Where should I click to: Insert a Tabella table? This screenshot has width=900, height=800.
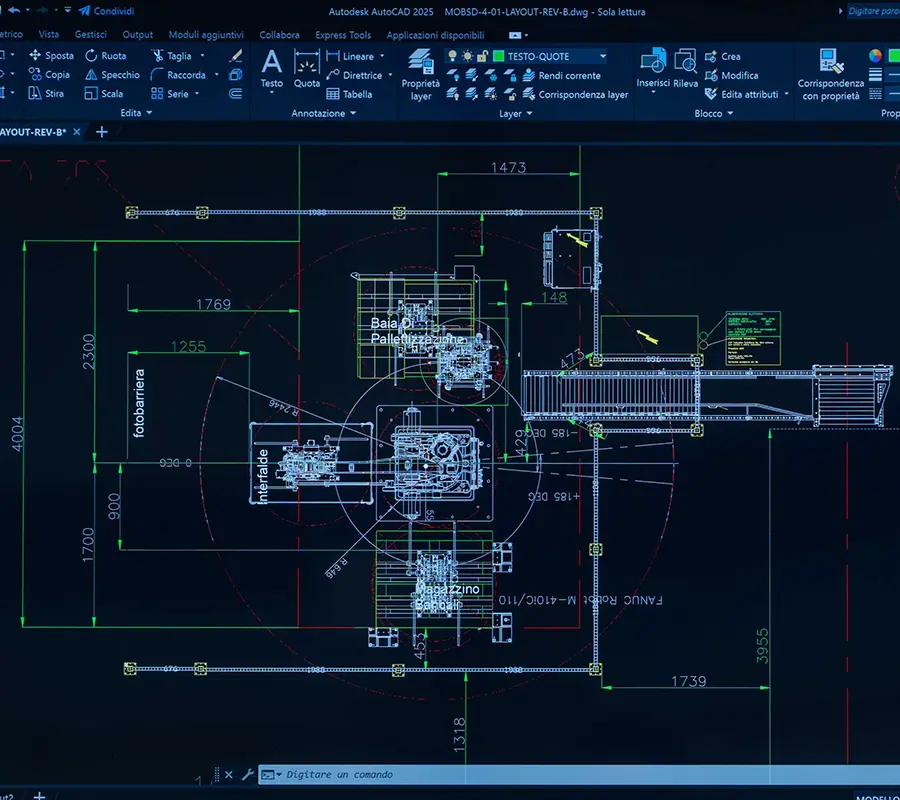click(x=350, y=94)
